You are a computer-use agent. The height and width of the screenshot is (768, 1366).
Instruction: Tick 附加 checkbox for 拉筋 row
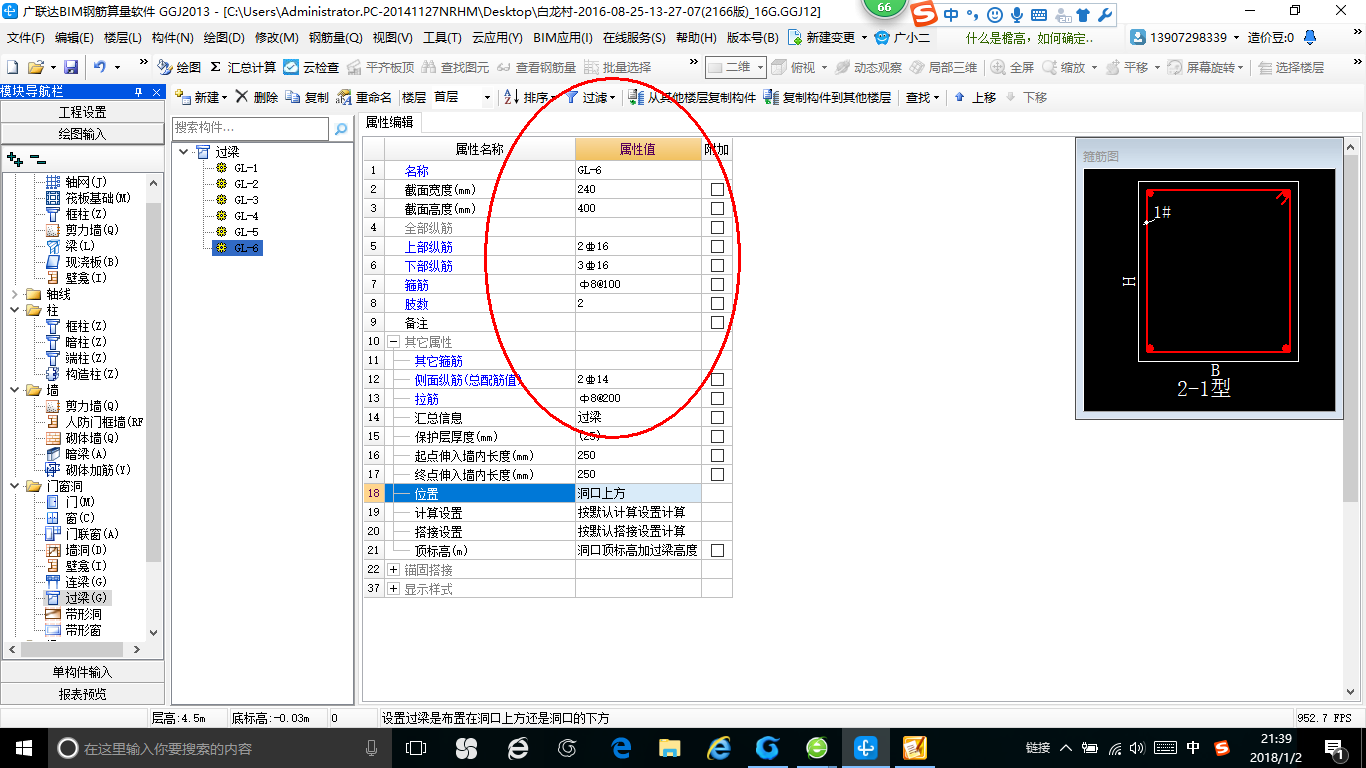pos(717,399)
